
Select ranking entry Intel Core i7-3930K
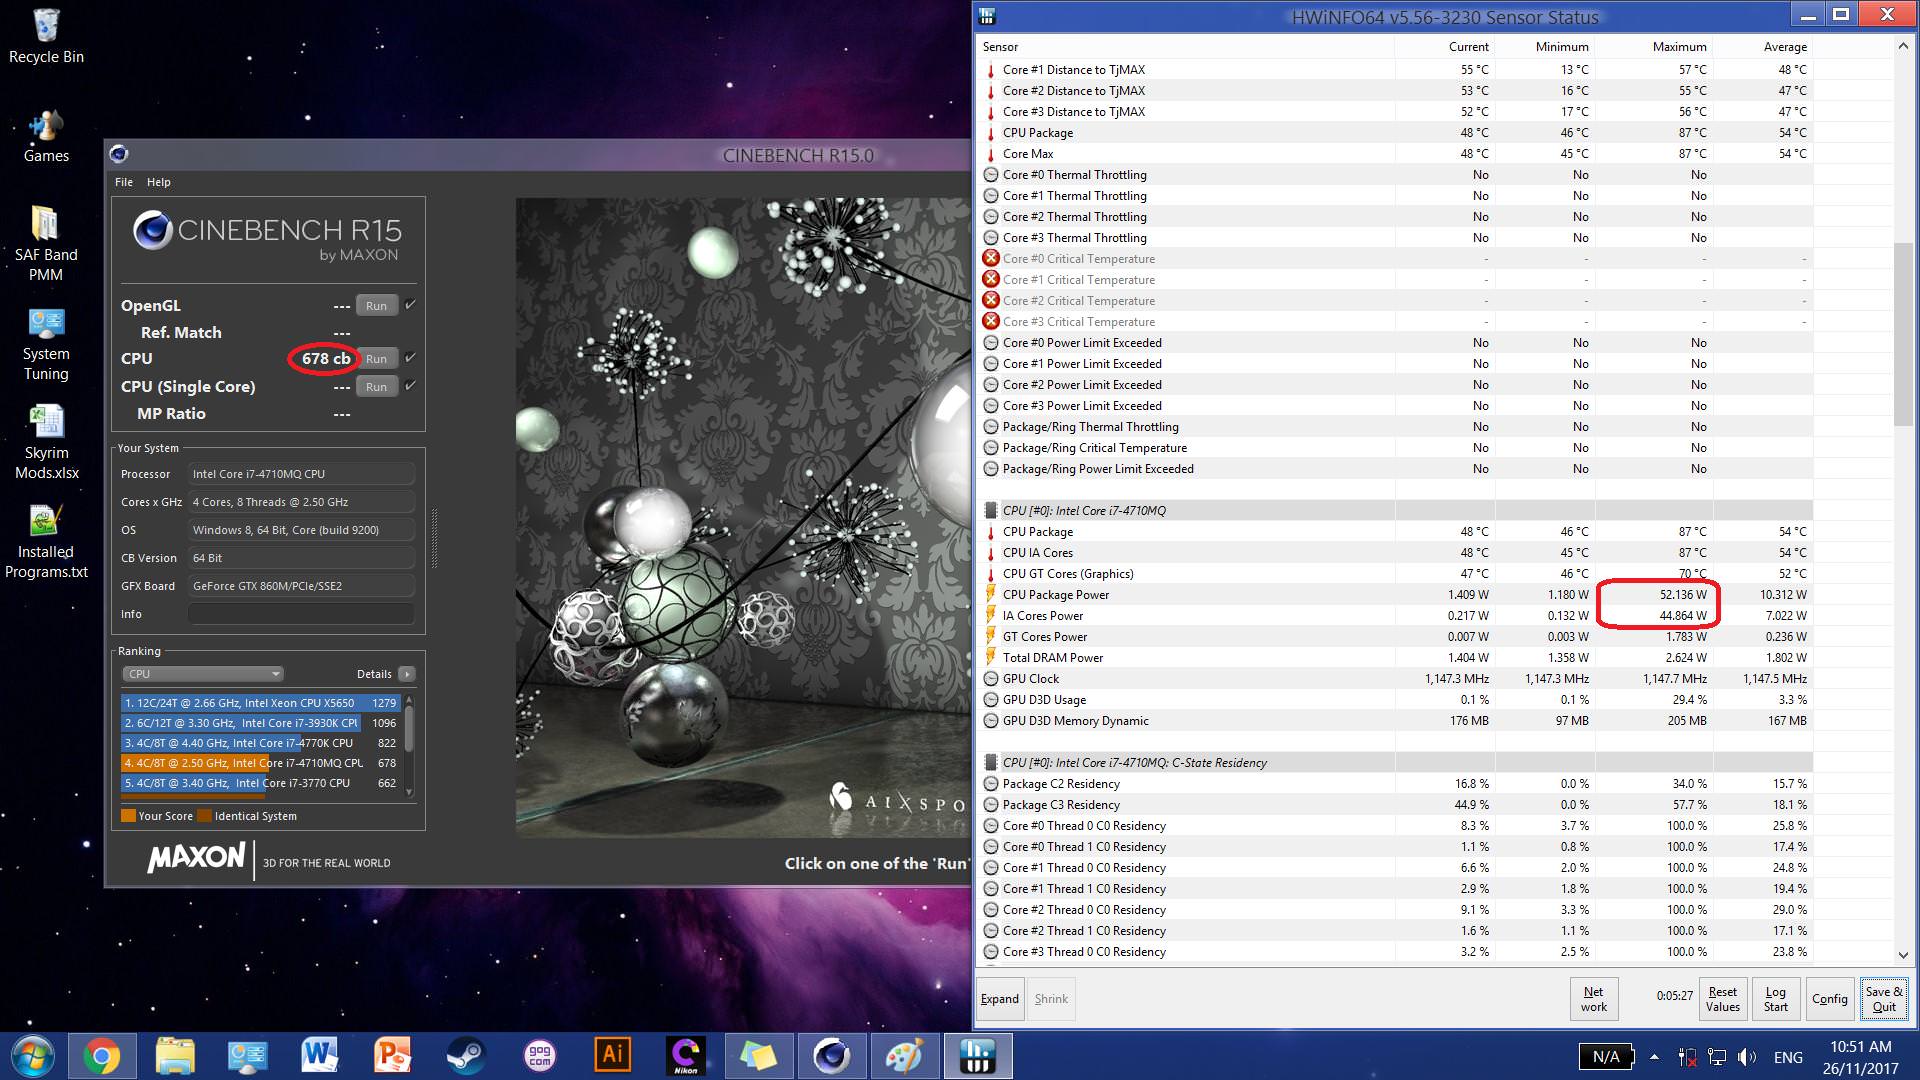[x=260, y=723]
